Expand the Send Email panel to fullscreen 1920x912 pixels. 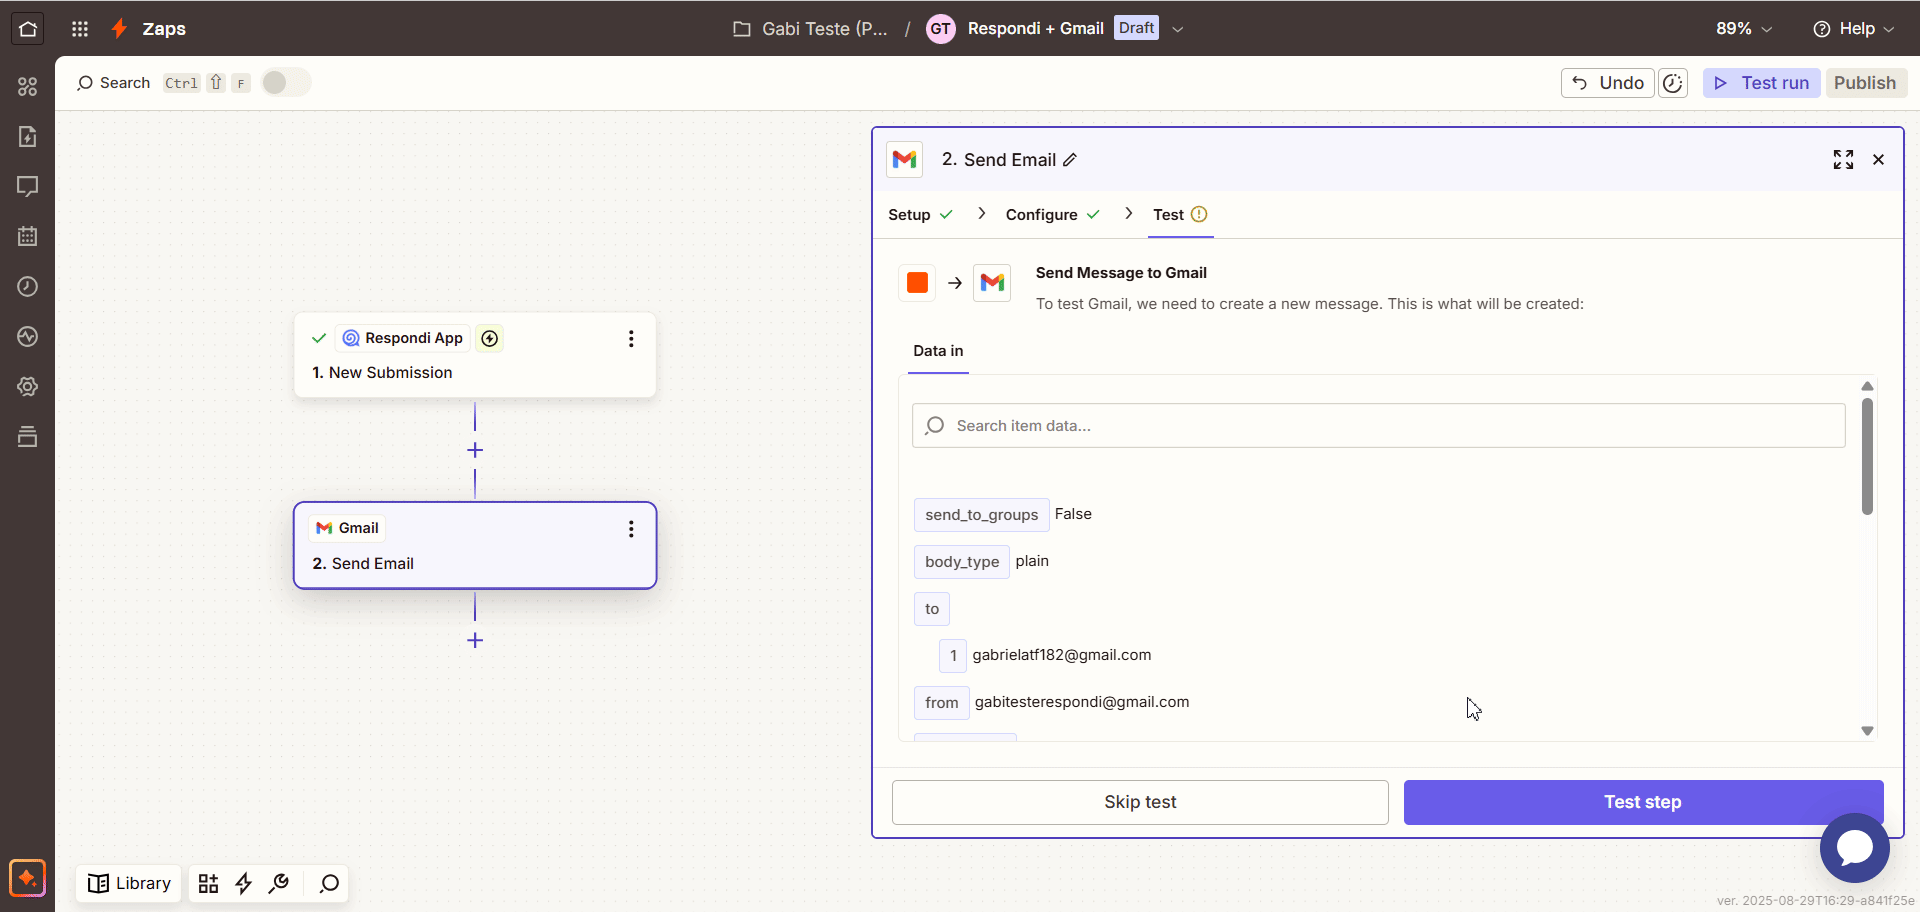point(1843,160)
